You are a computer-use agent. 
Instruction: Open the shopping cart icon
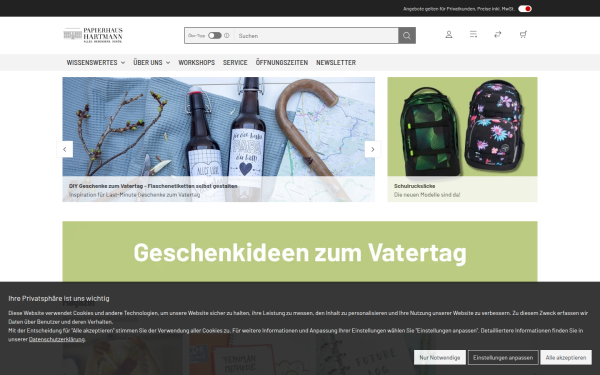click(523, 35)
